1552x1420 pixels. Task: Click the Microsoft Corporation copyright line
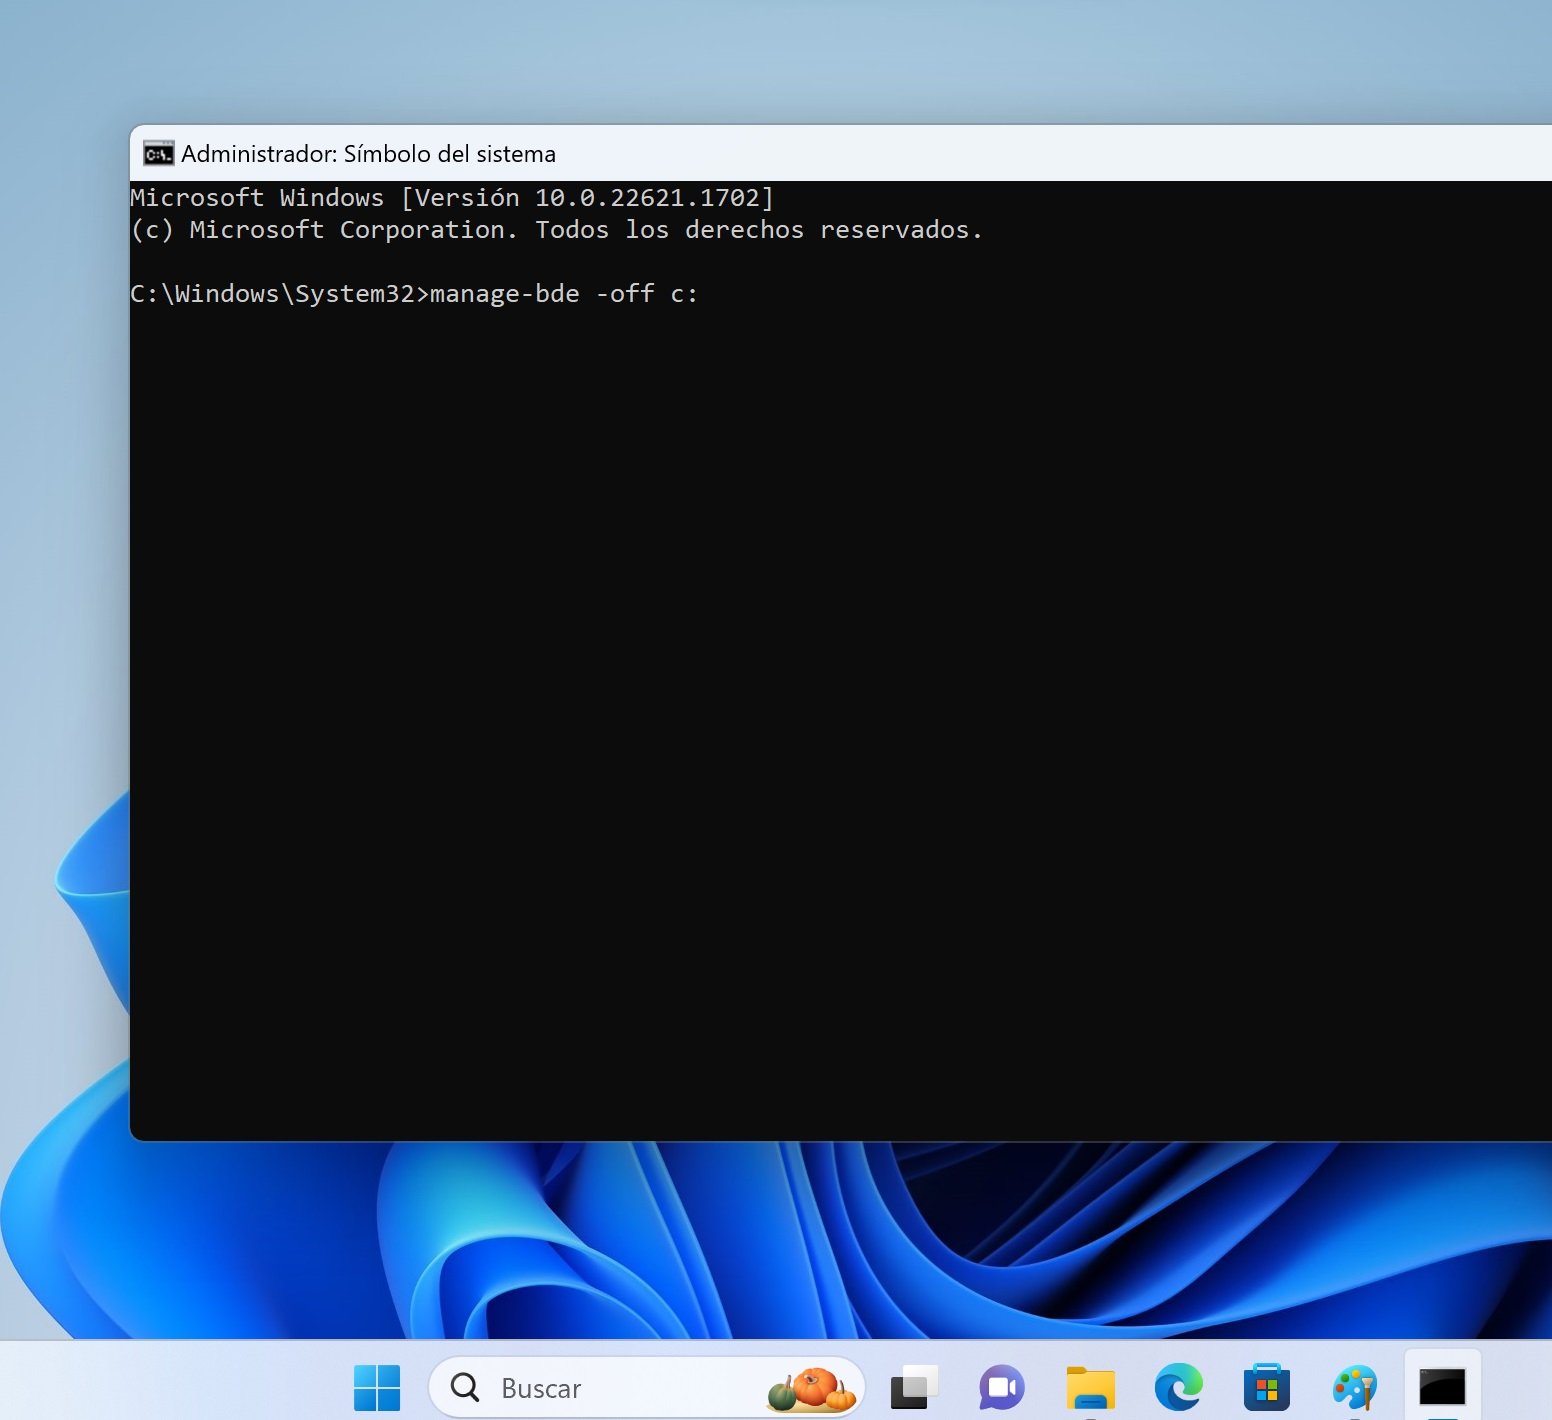click(556, 230)
